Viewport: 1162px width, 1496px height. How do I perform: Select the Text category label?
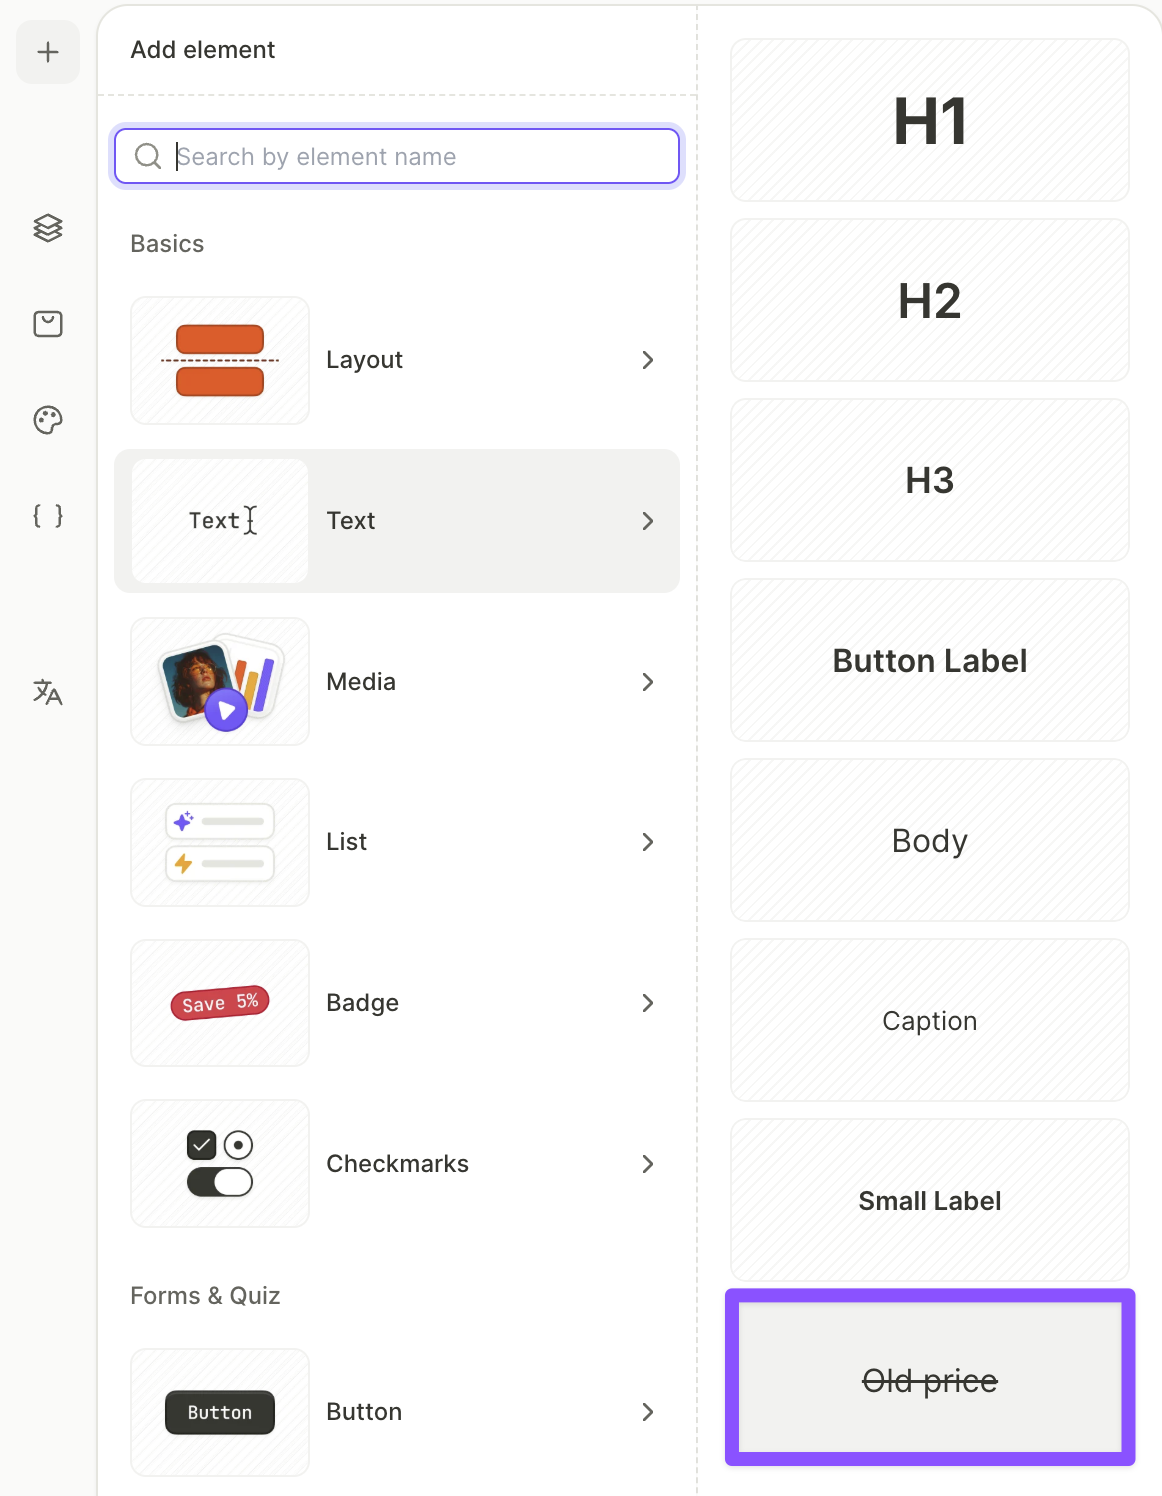(x=351, y=521)
